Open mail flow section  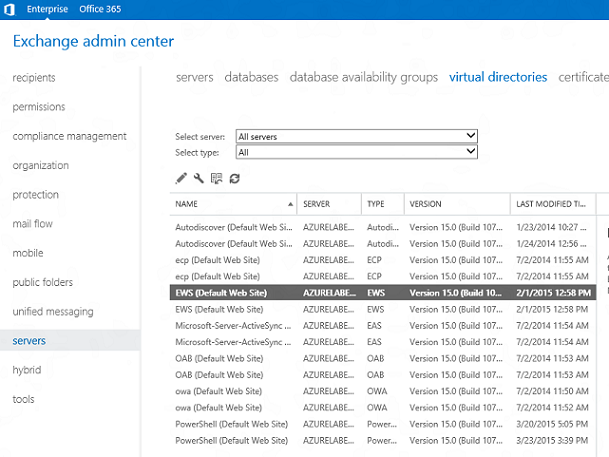coord(33,224)
